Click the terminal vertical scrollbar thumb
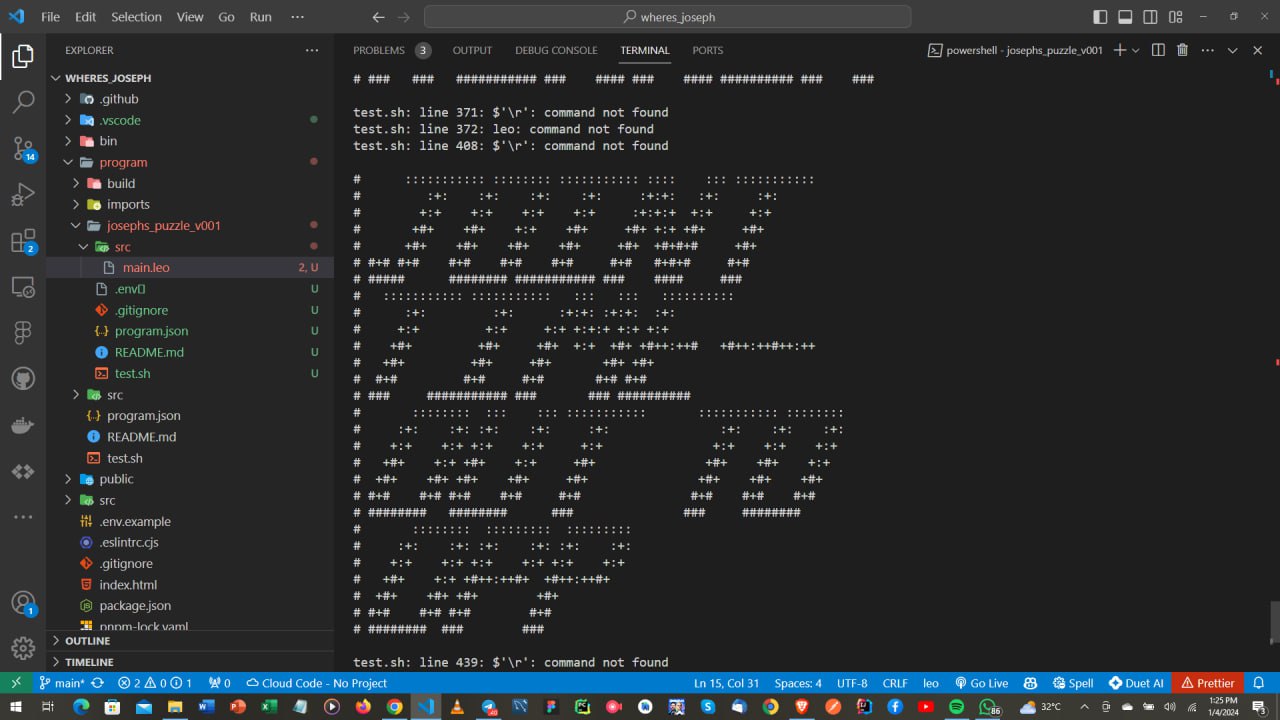The height and width of the screenshot is (720, 1280). (1273, 622)
